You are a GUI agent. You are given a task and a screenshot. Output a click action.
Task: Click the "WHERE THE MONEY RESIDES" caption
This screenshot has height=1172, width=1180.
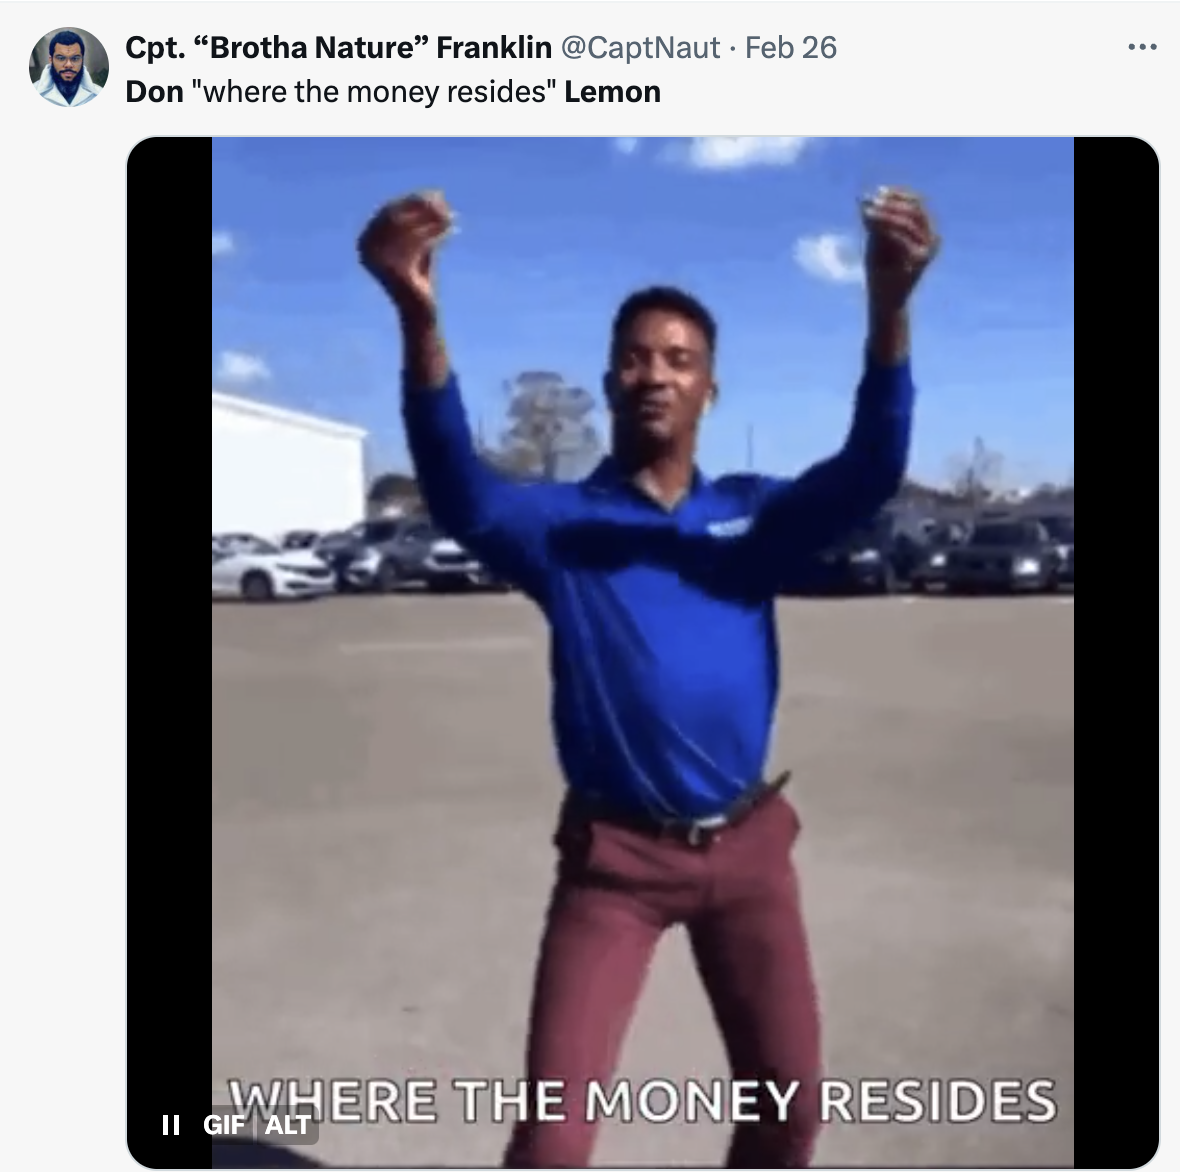click(x=643, y=1100)
